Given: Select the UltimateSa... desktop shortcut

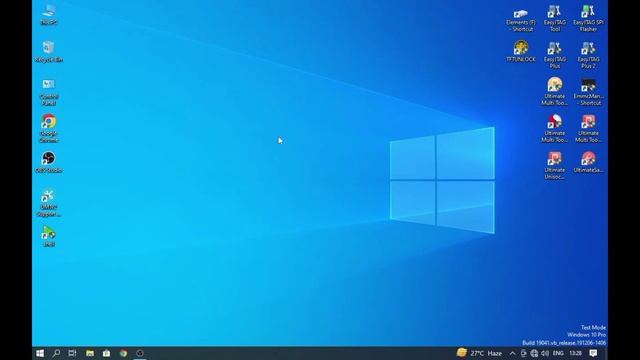Looking at the screenshot, I should [x=588, y=162].
